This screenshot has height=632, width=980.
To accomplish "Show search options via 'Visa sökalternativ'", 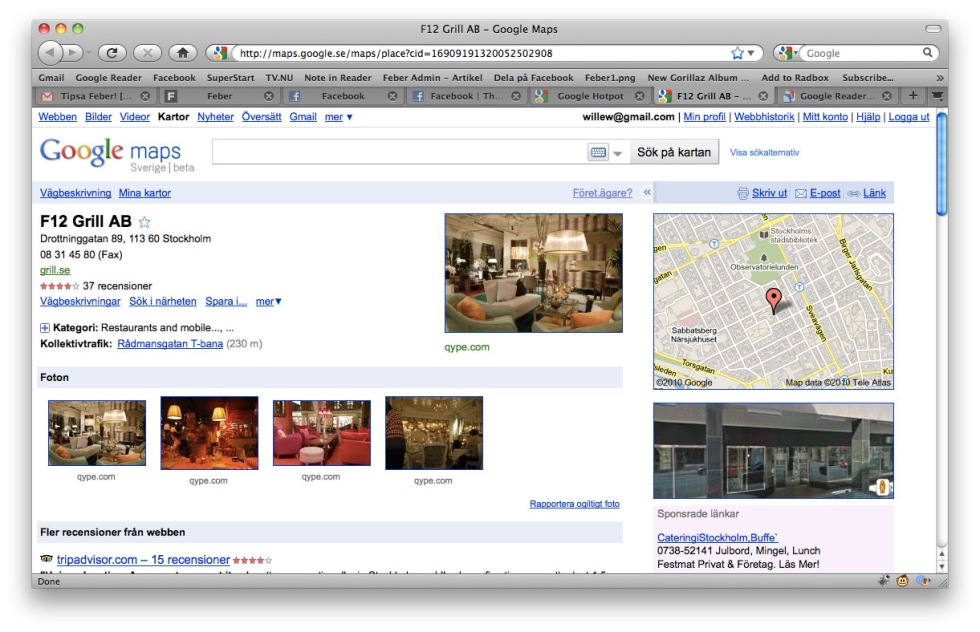I will tap(764, 153).
